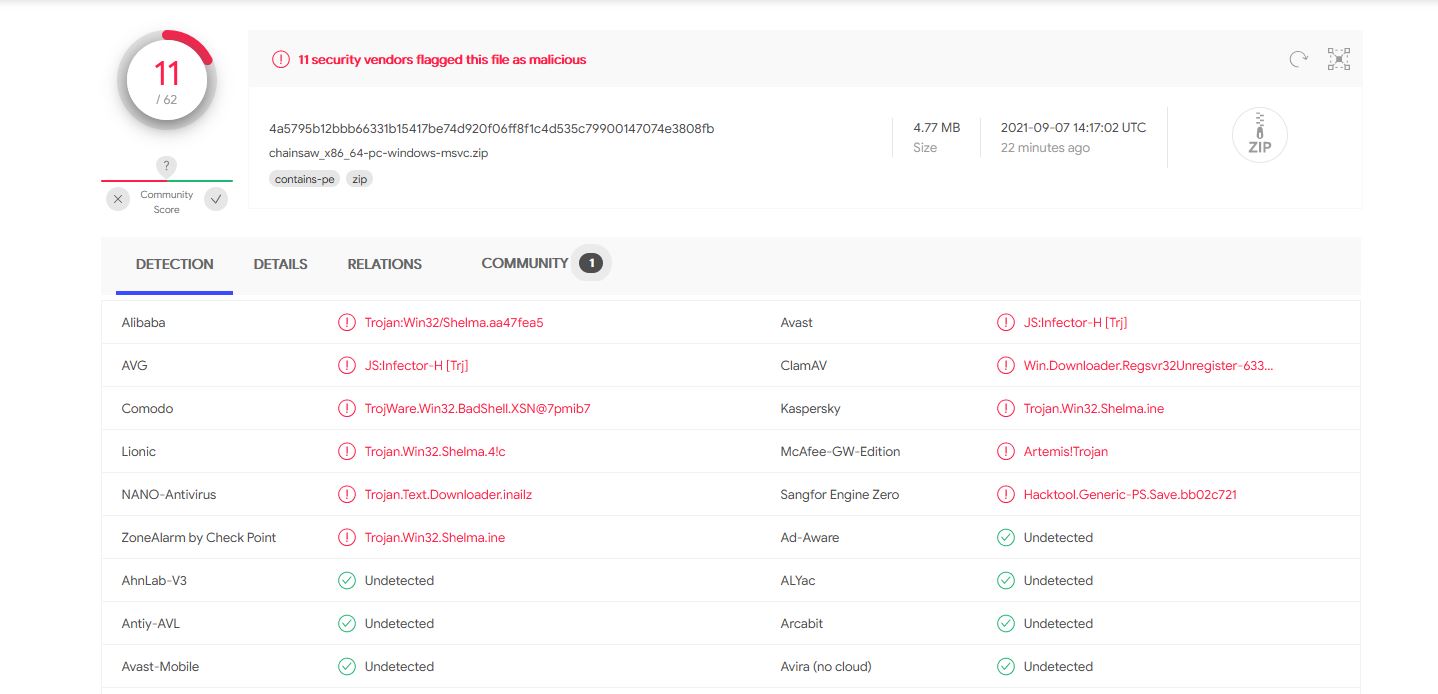Click the alert icon beside malicious warning
This screenshot has width=1438, height=694.
(281, 60)
